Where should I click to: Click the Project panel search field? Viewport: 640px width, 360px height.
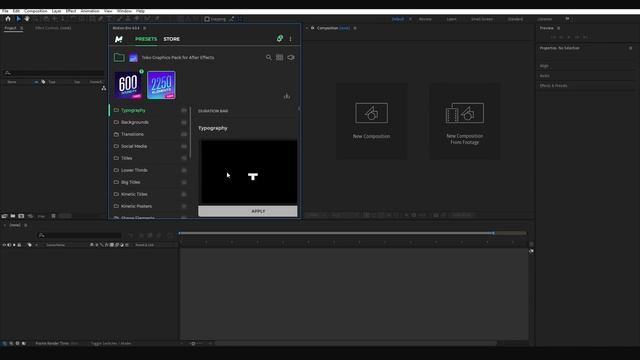click(54, 73)
